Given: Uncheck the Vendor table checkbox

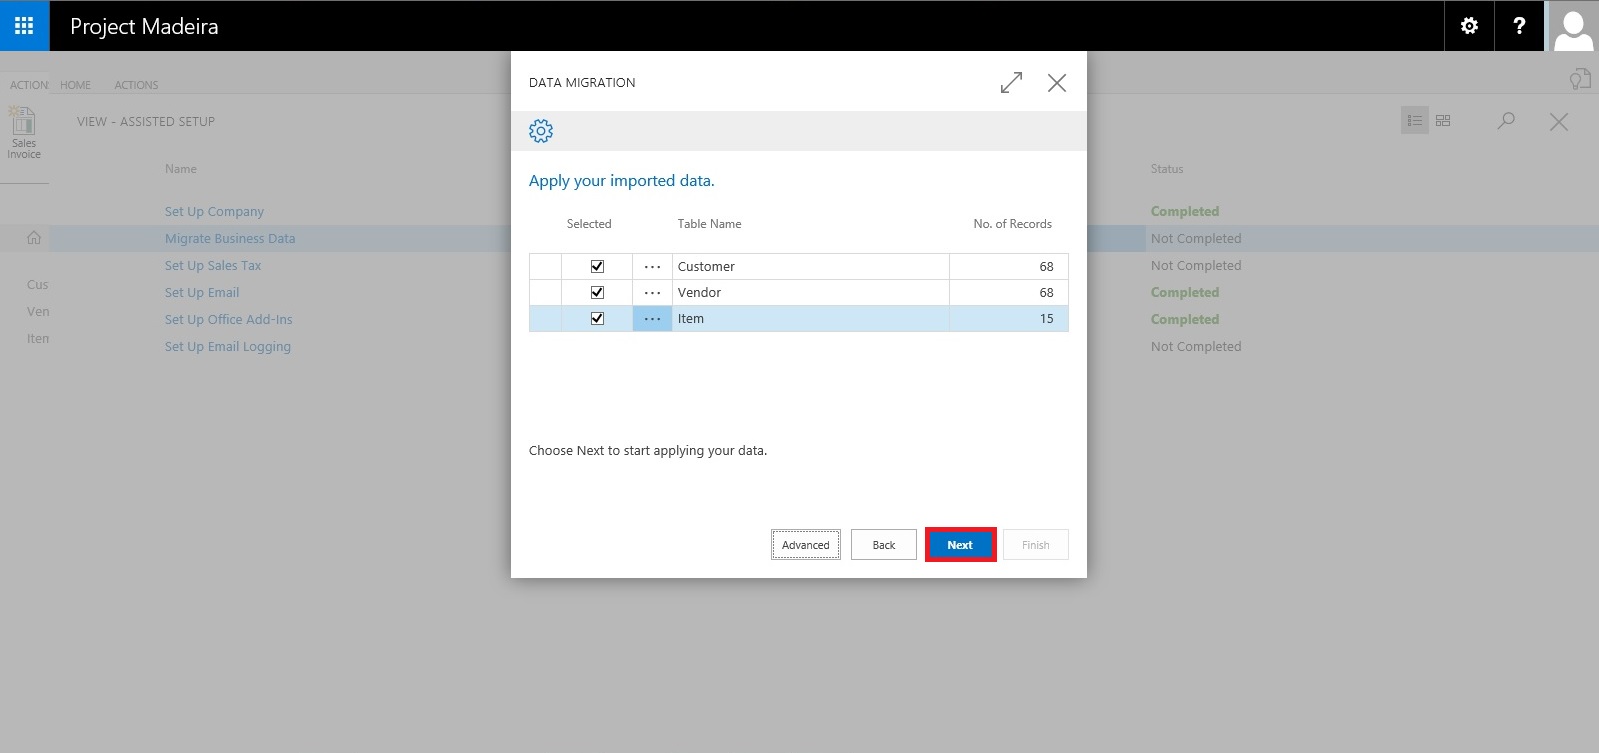Looking at the screenshot, I should pos(597,293).
